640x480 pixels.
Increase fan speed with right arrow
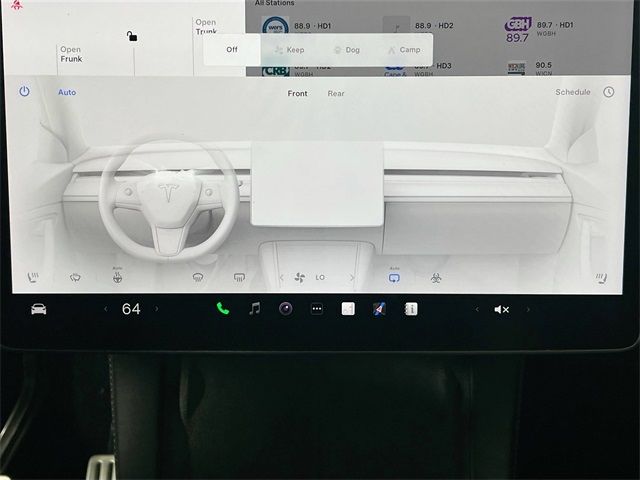(x=352, y=278)
